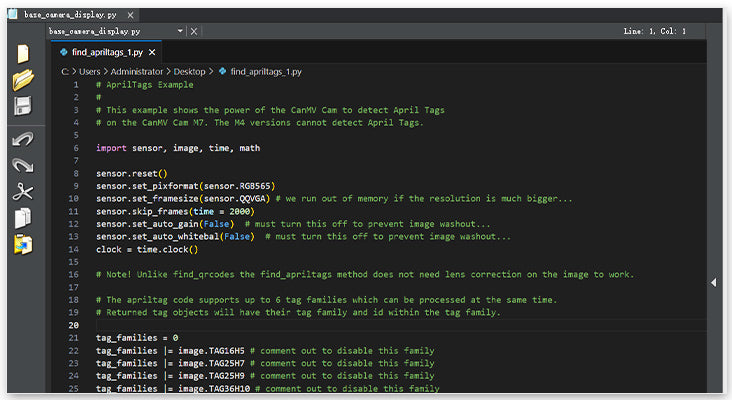732x400 pixels.
Task: Open the base_camera_display.py file dropdown
Action: click(180, 31)
